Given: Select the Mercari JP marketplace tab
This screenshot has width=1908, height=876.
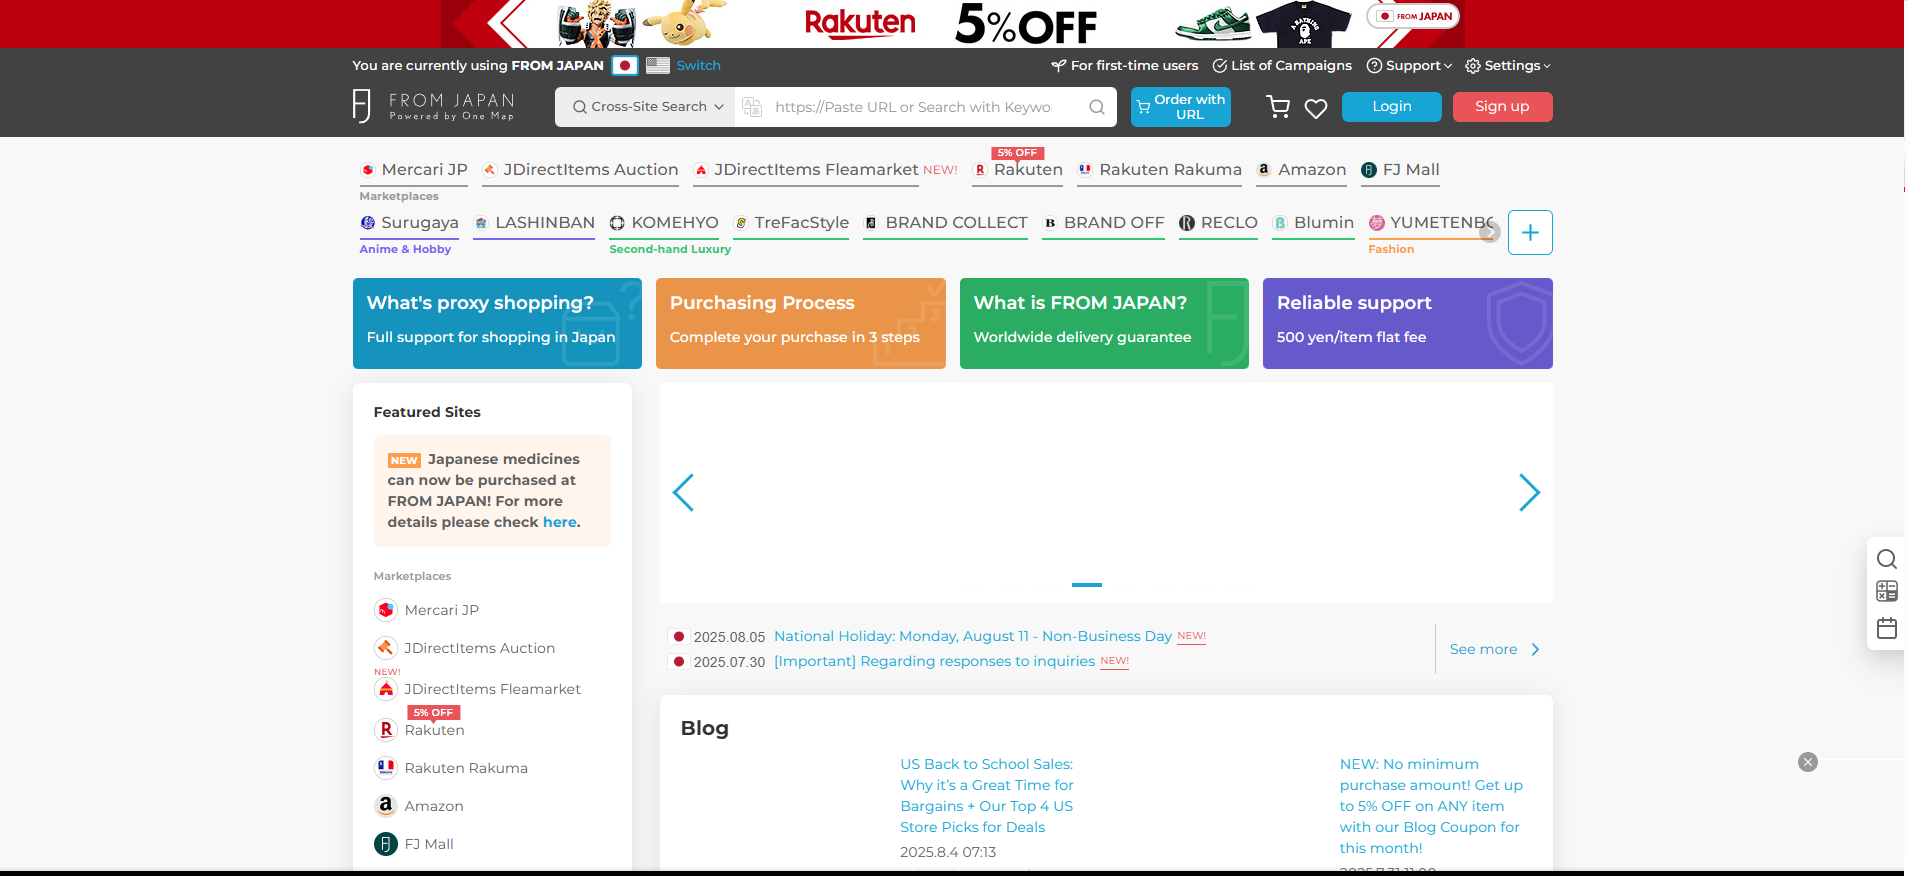Looking at the screenshot, I should tap(414, 170).
